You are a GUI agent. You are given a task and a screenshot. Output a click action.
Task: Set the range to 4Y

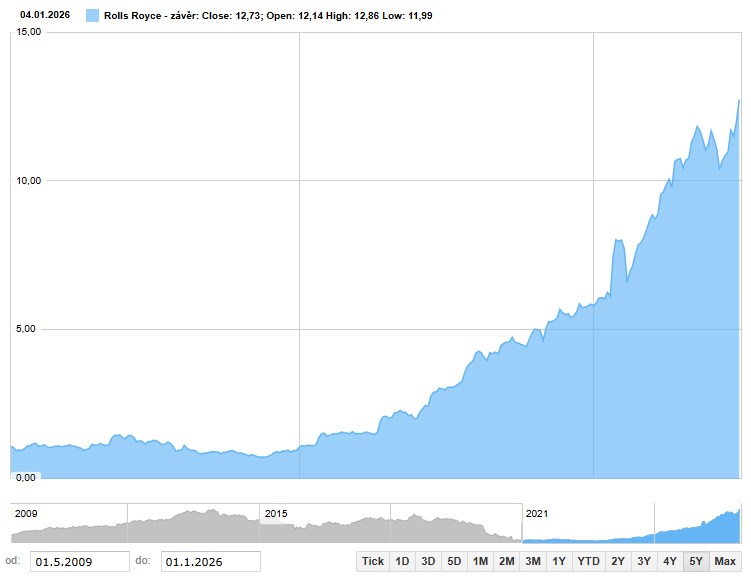[x=670, y=561]
